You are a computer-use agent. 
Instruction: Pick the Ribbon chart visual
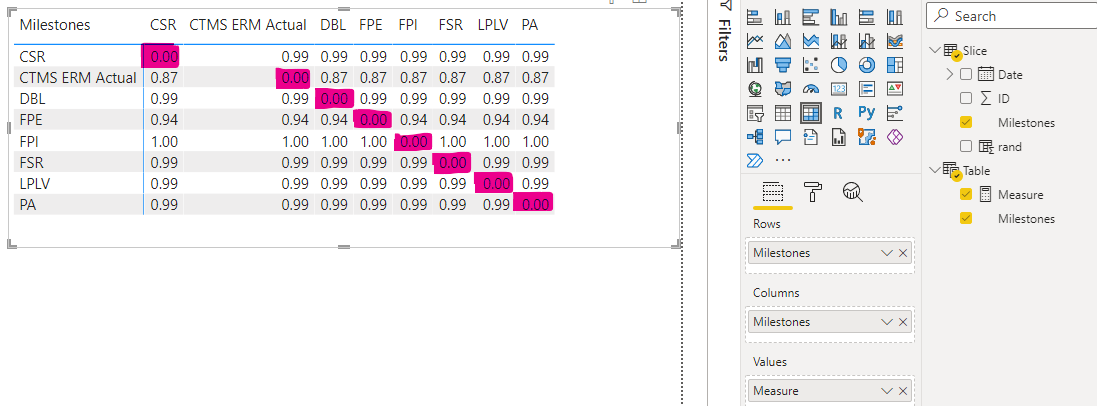(x=895, y=41)
